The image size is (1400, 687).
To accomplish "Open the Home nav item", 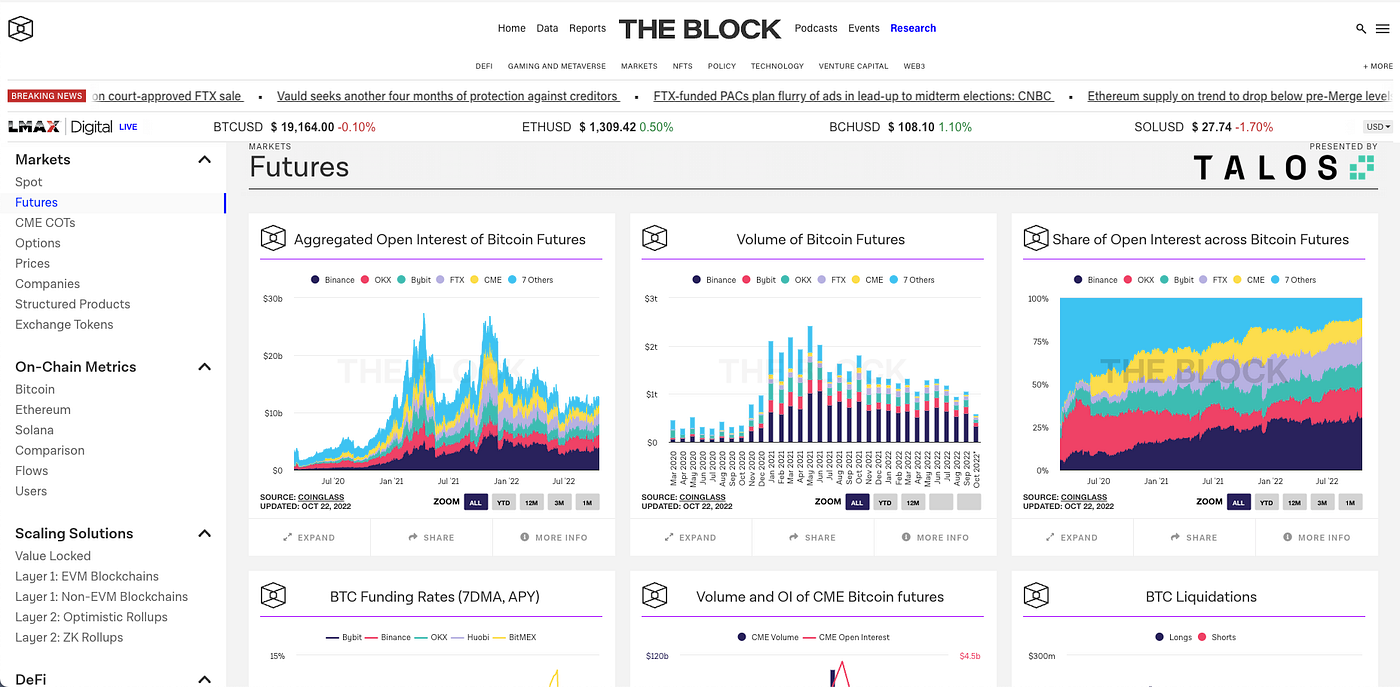I will coord(511,28).
